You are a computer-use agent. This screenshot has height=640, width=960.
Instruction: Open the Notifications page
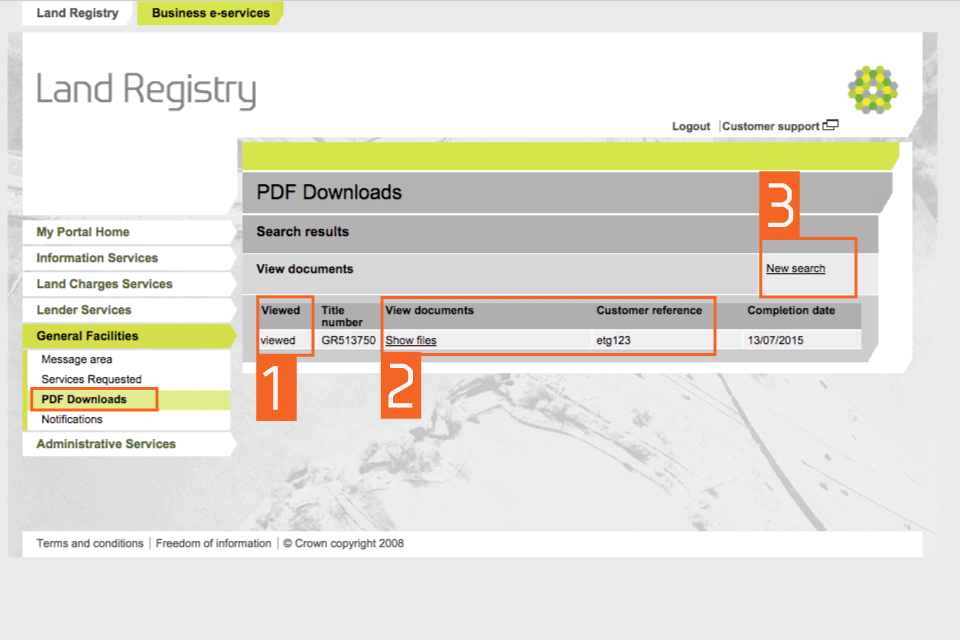pyautogui.click(x=72, y=420)
